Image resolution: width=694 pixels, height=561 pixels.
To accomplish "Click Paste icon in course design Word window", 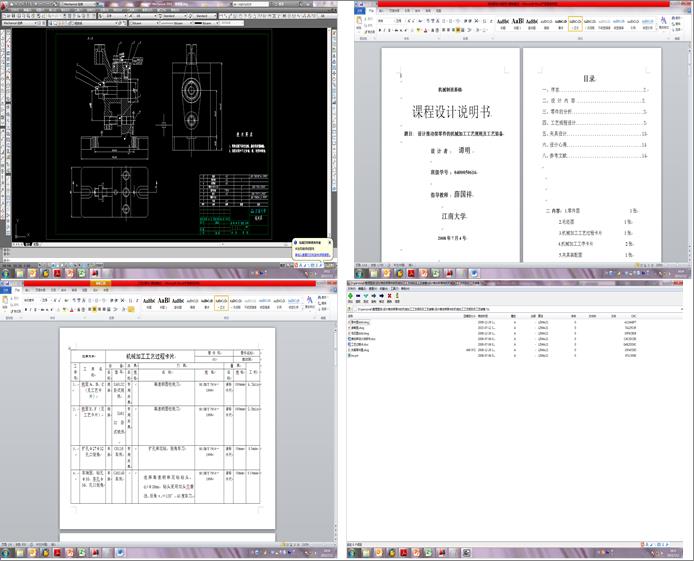I will point(359,22).
